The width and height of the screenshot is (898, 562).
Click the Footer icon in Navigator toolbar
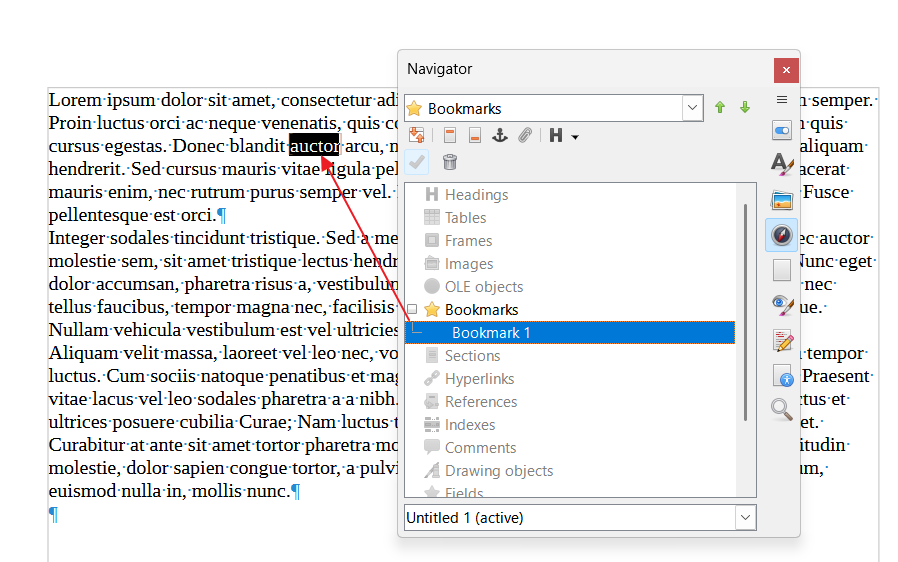tap(474, 136)
